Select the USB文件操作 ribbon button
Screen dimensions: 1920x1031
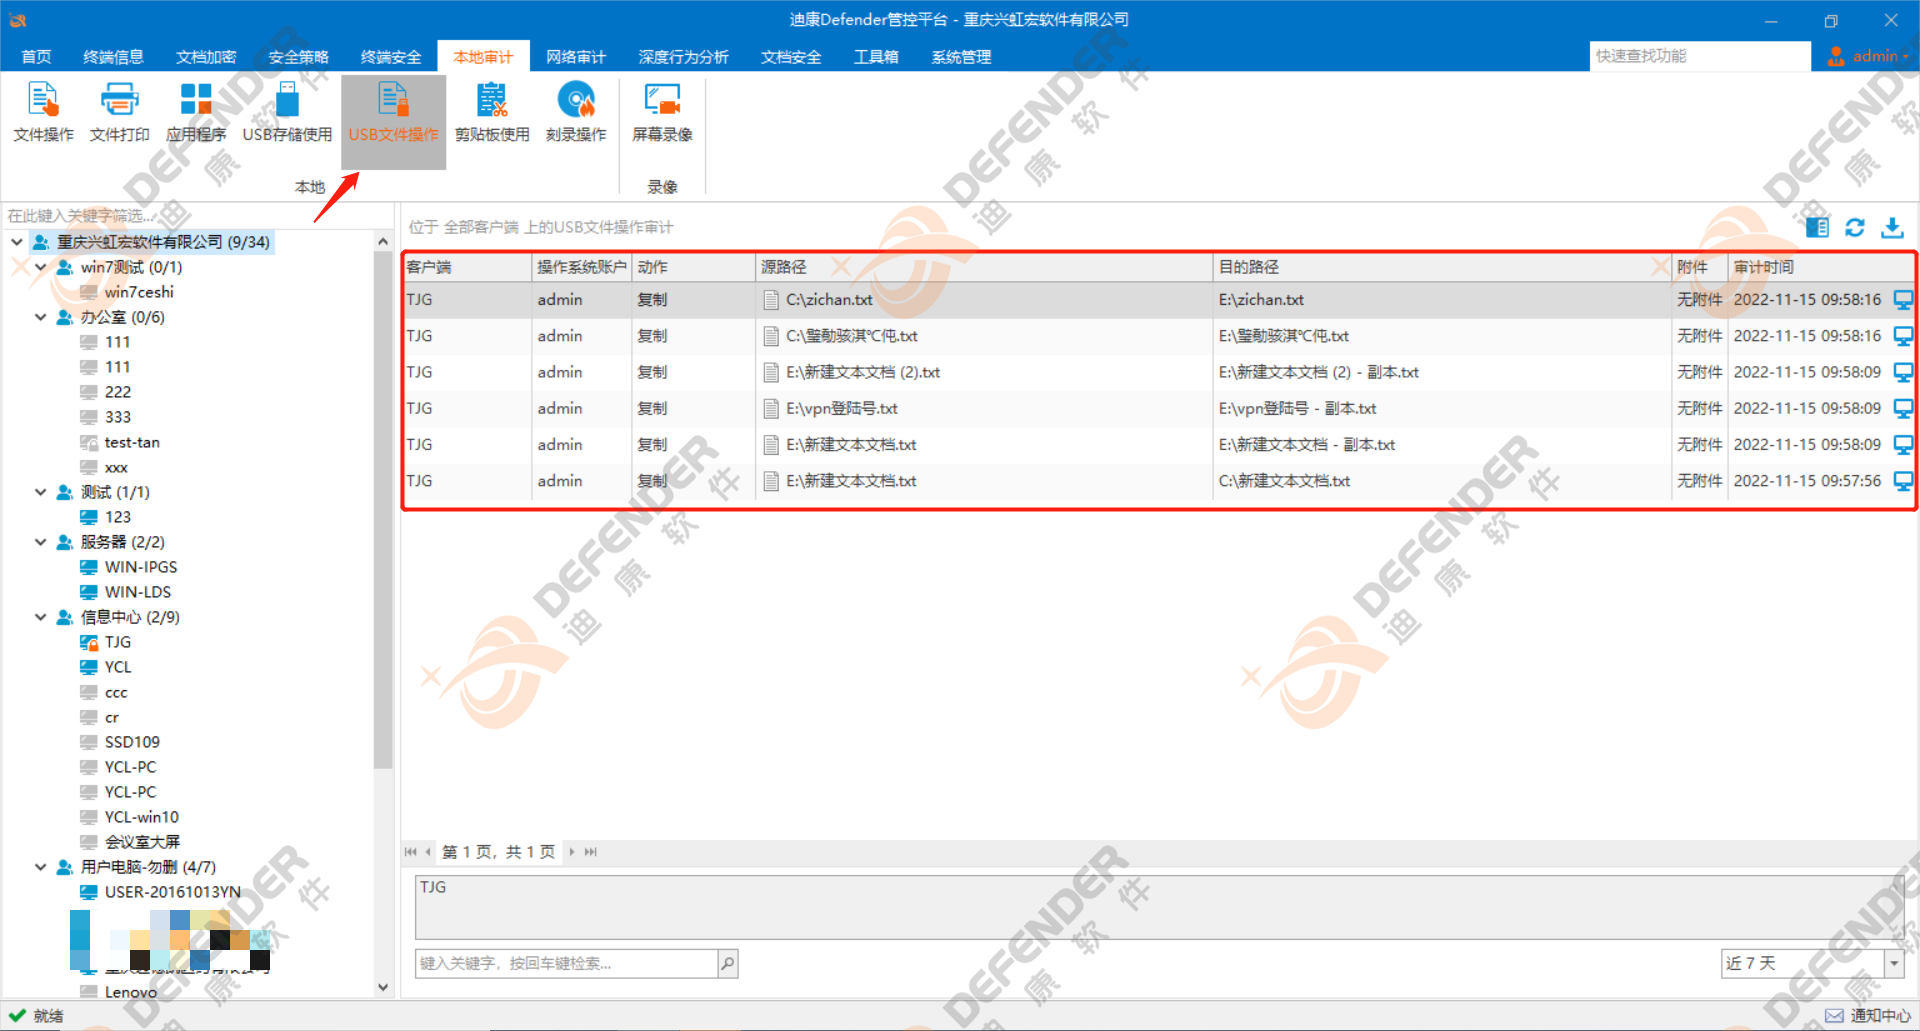(393, 121)
